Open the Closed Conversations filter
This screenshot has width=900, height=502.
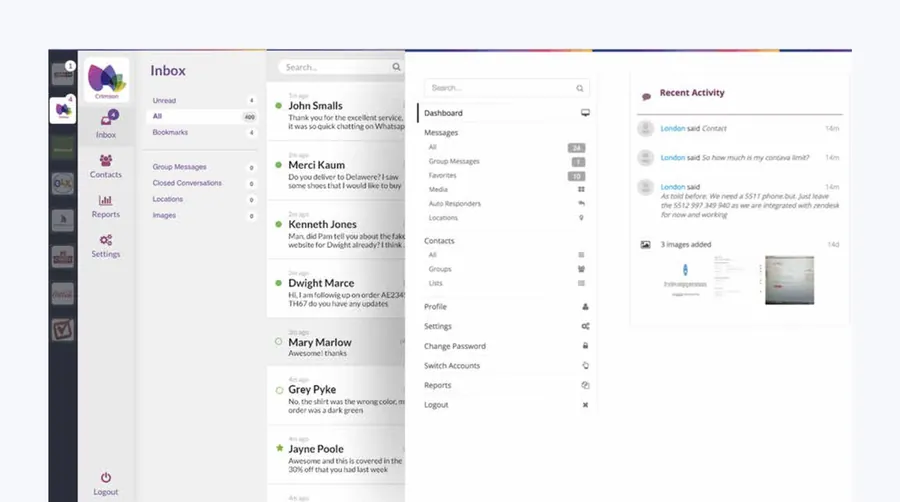click(201, 183)
